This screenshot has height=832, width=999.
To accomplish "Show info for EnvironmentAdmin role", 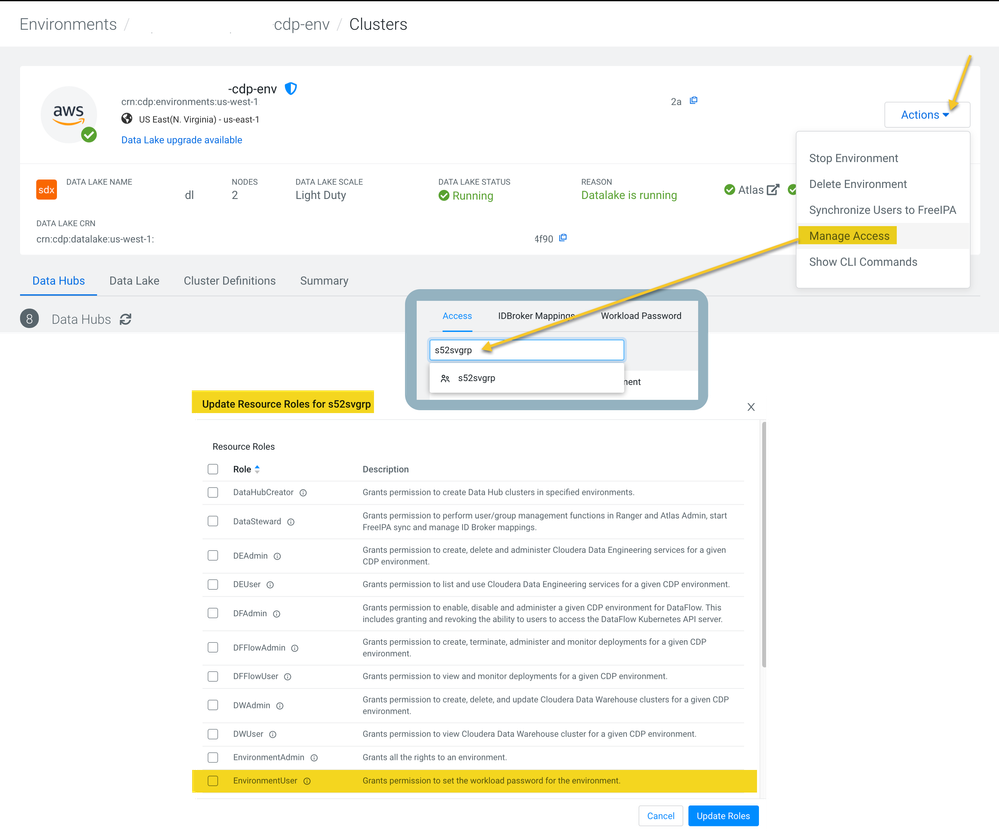I will [x=314, y=758].
